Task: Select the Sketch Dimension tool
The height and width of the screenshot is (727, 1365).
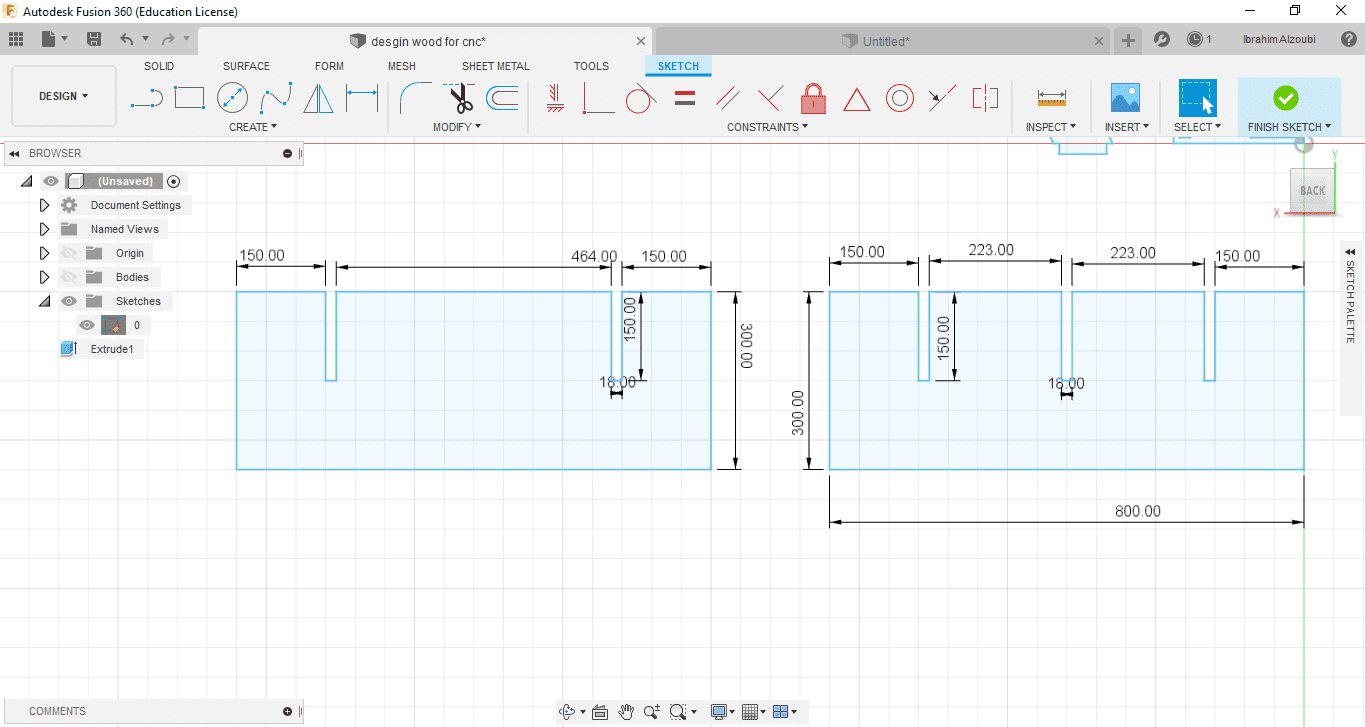Action: tap(361, 98)
